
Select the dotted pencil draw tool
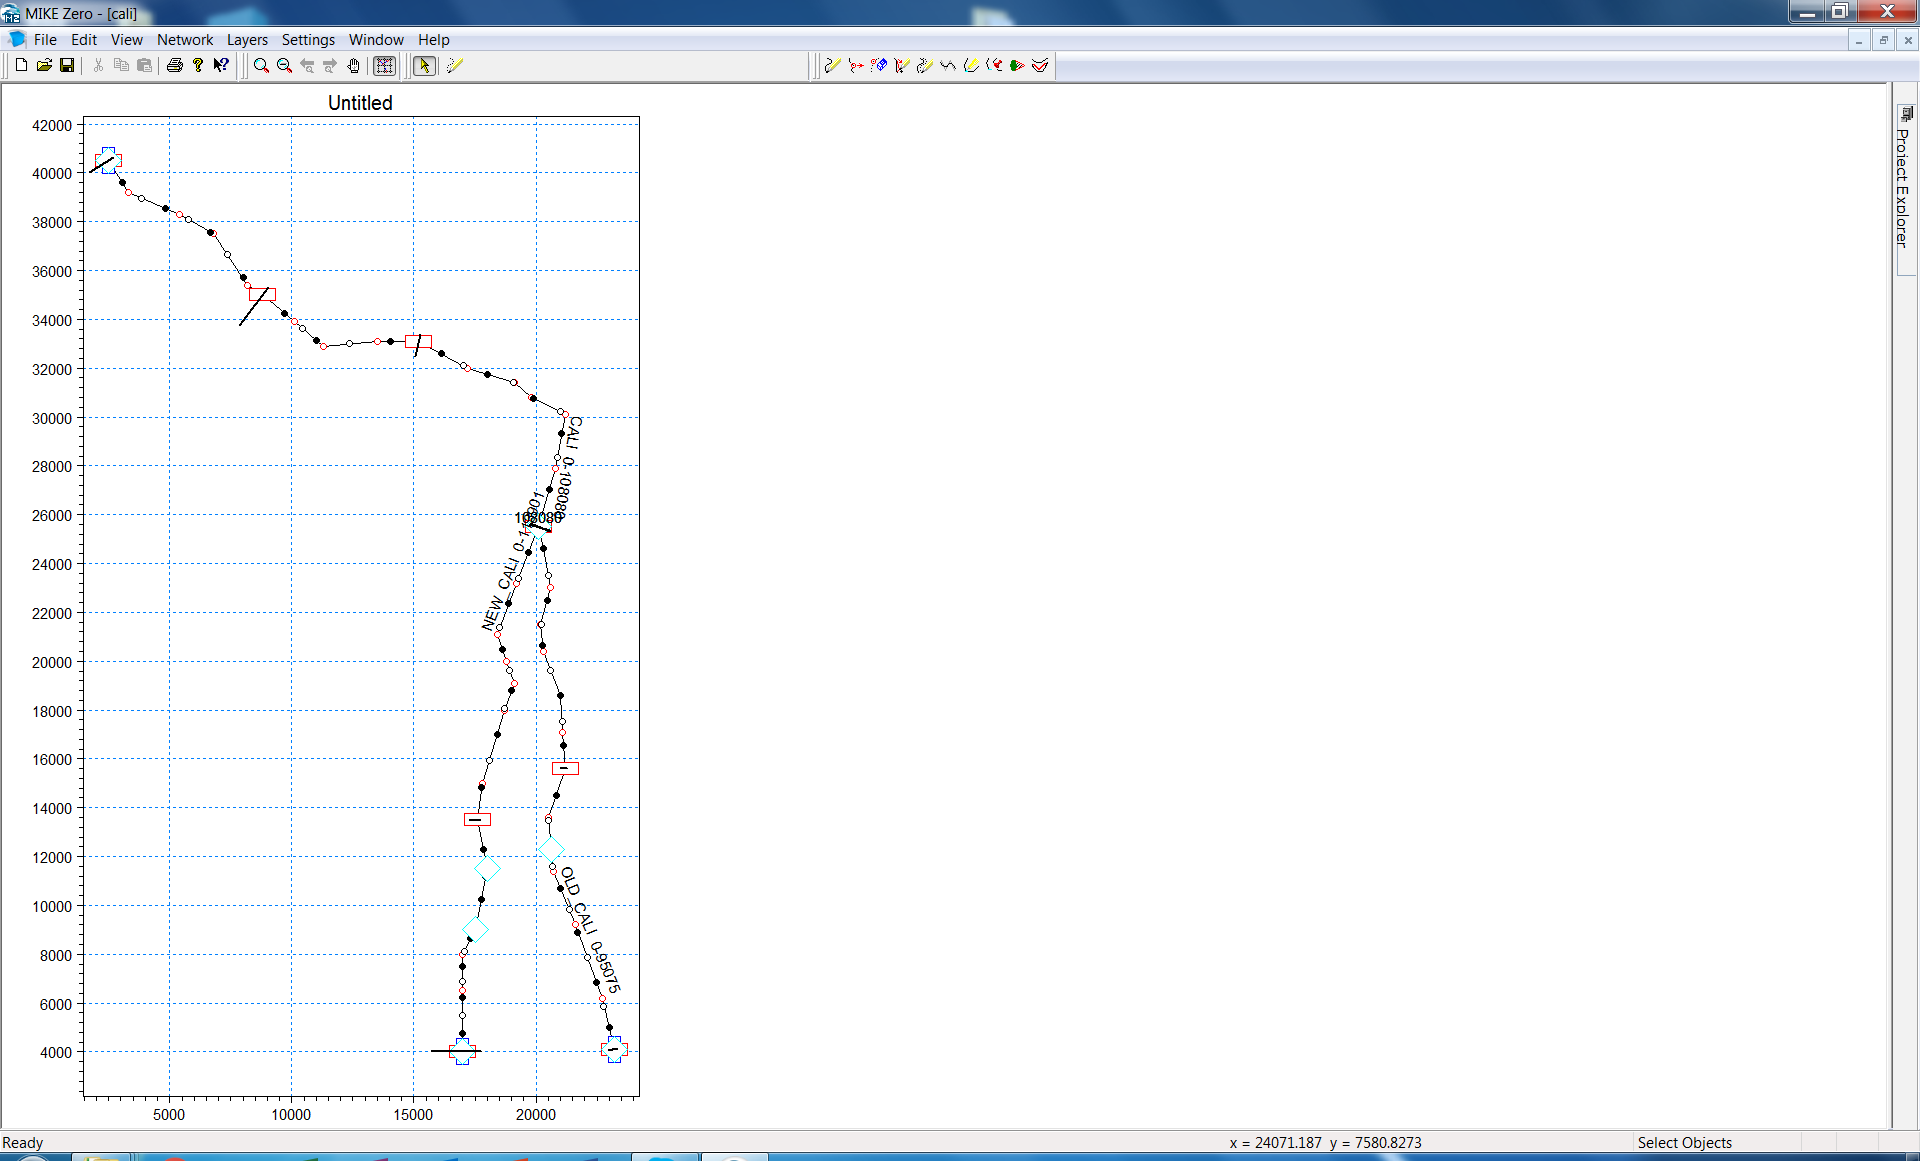455,65
